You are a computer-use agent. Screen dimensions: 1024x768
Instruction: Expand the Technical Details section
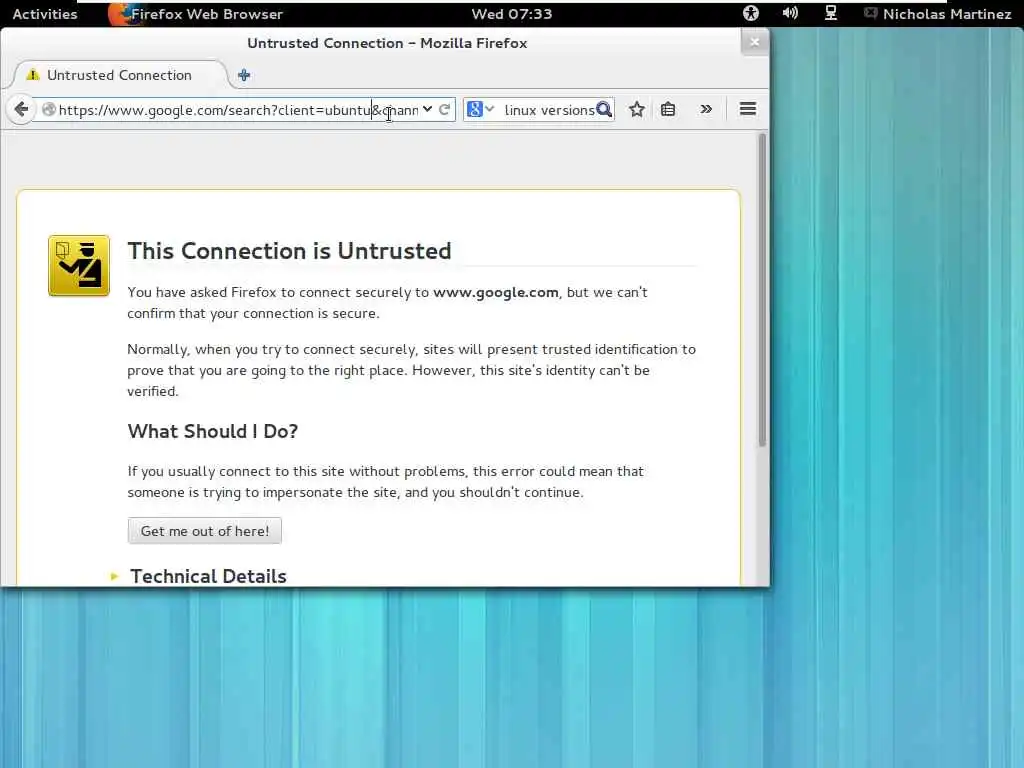208,576
